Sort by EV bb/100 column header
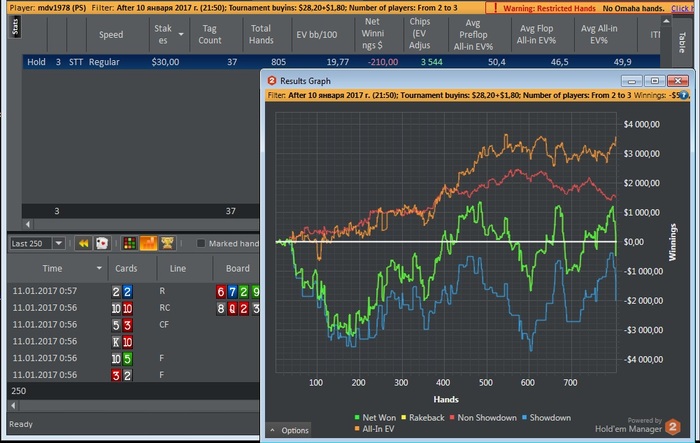The height and width of the screenshot is (443, 700). (x=317, y=34)
